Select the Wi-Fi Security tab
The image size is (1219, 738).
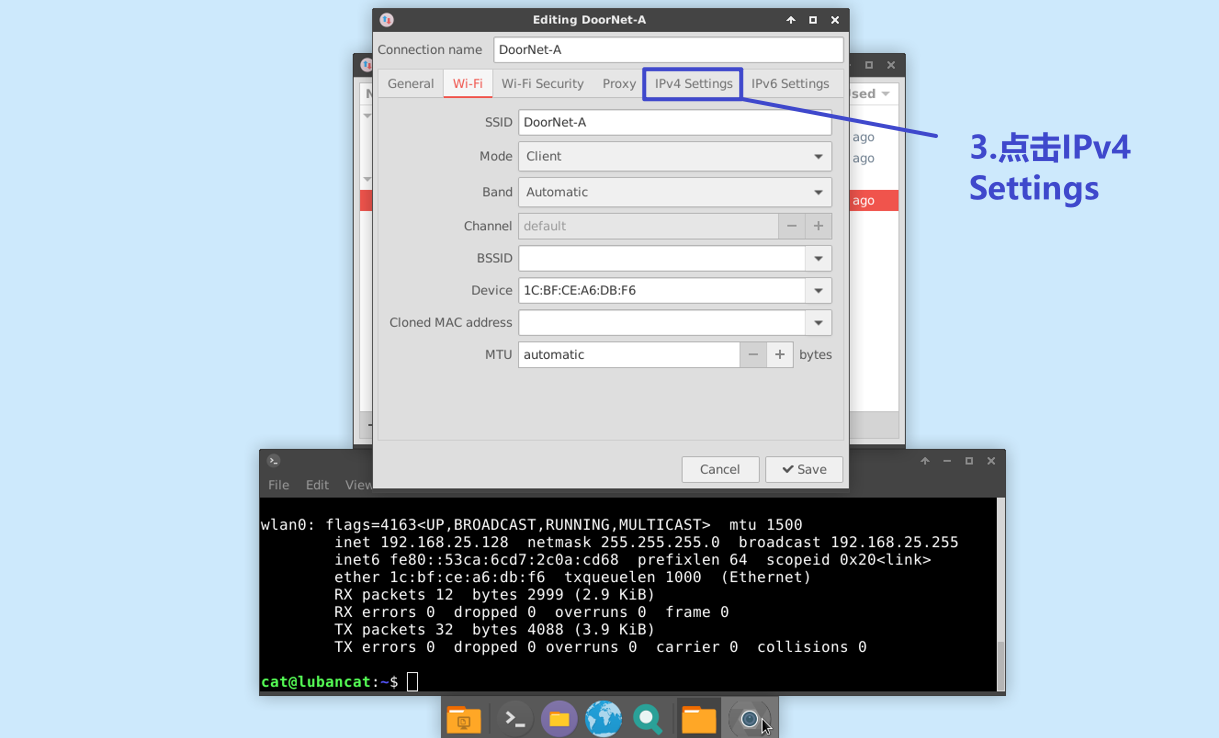pyautogui.click(x=543, y=84)
